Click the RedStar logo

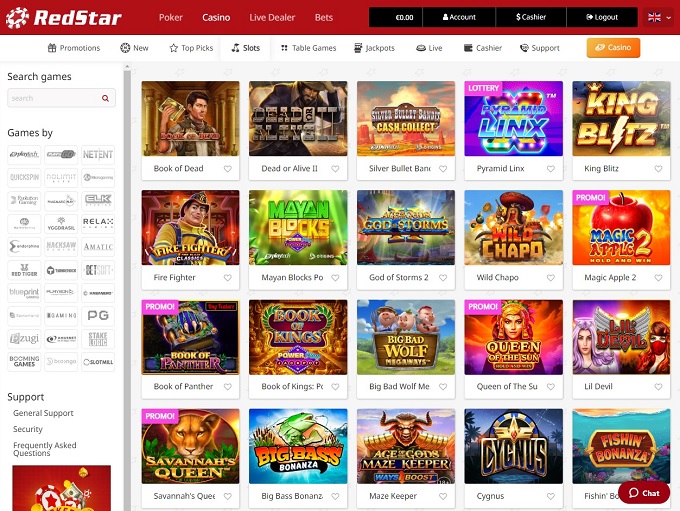[63, 17]
